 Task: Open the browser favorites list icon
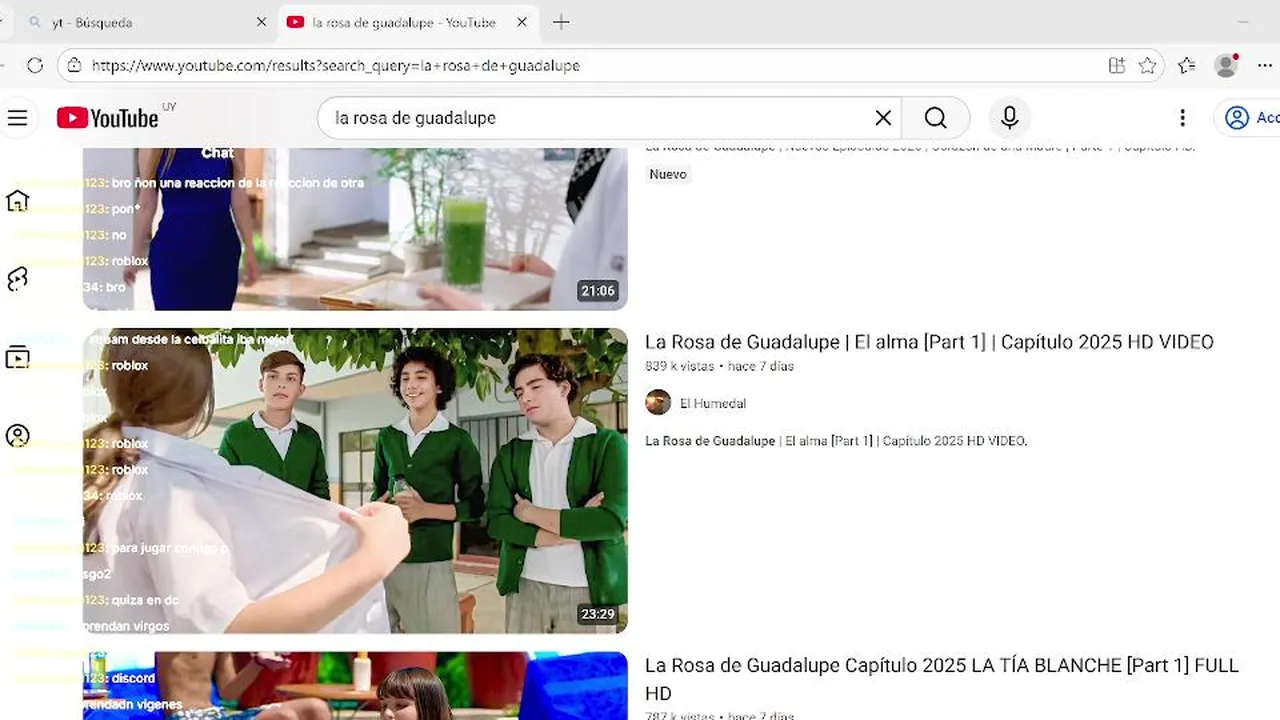(x=1187, y=65)
